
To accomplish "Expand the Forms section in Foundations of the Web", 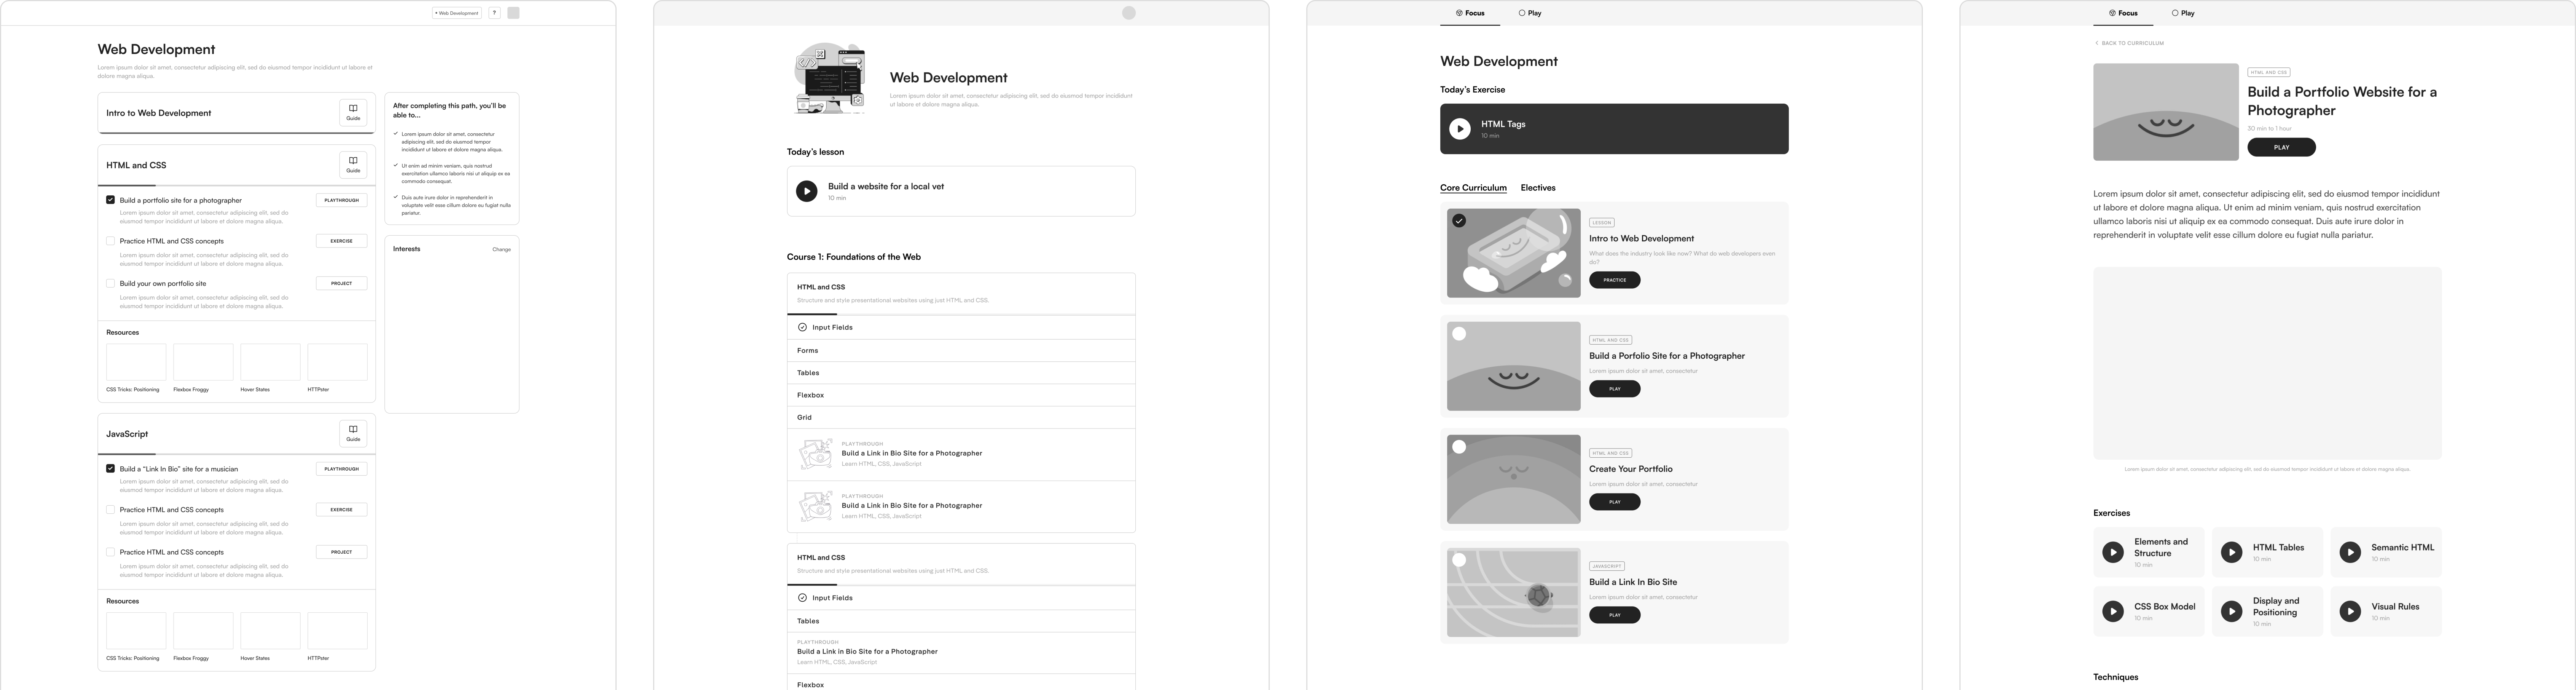I will click(x=960, y=350).
